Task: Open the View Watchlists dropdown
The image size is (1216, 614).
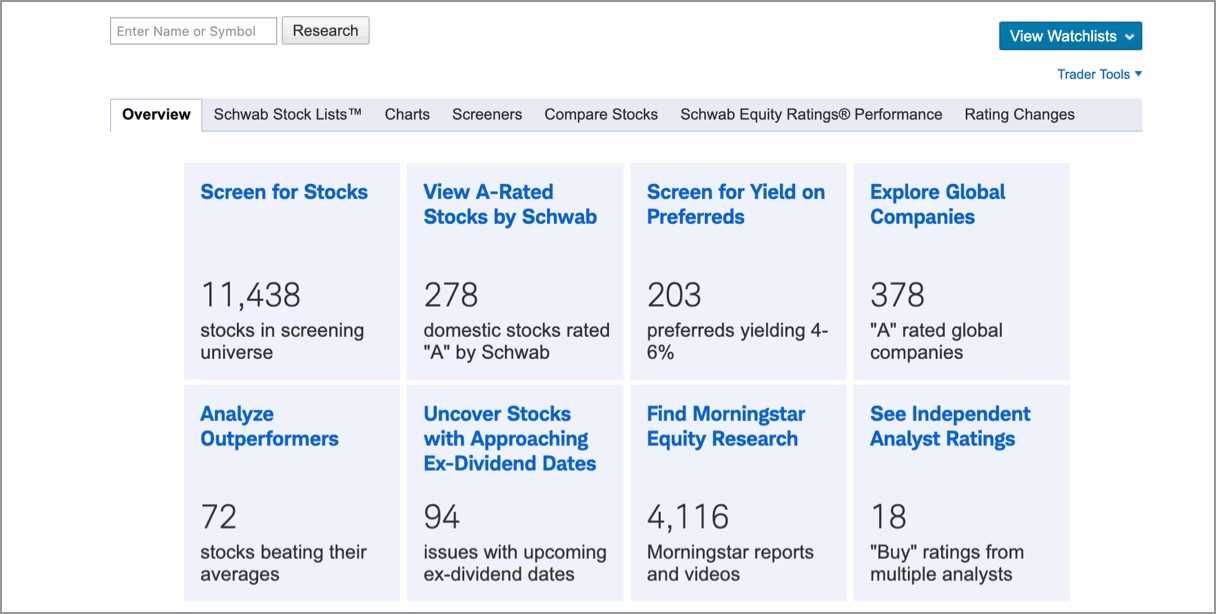Action: pos(1069,36)
